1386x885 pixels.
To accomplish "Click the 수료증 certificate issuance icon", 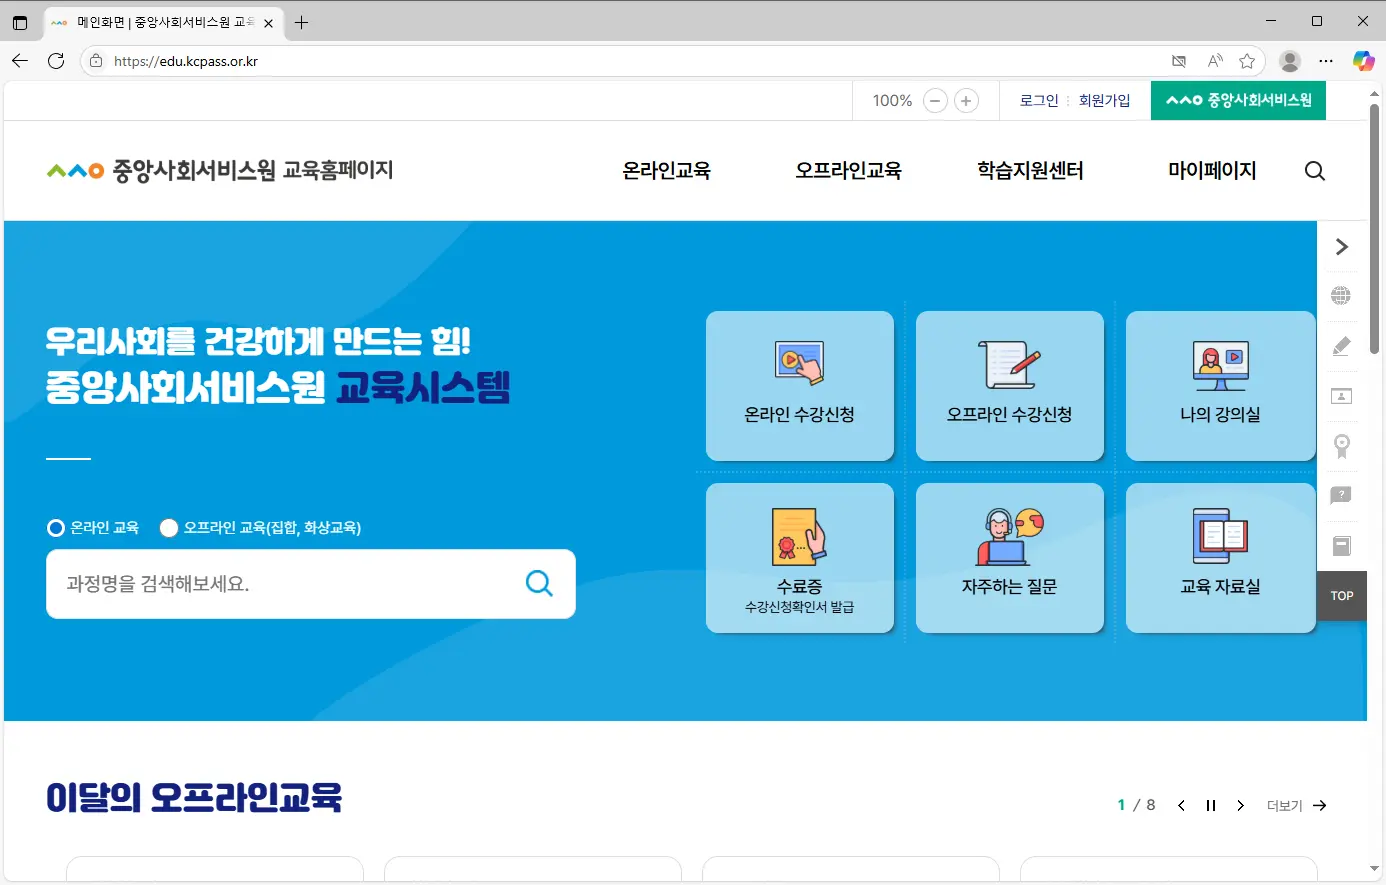I will (799, 557).
